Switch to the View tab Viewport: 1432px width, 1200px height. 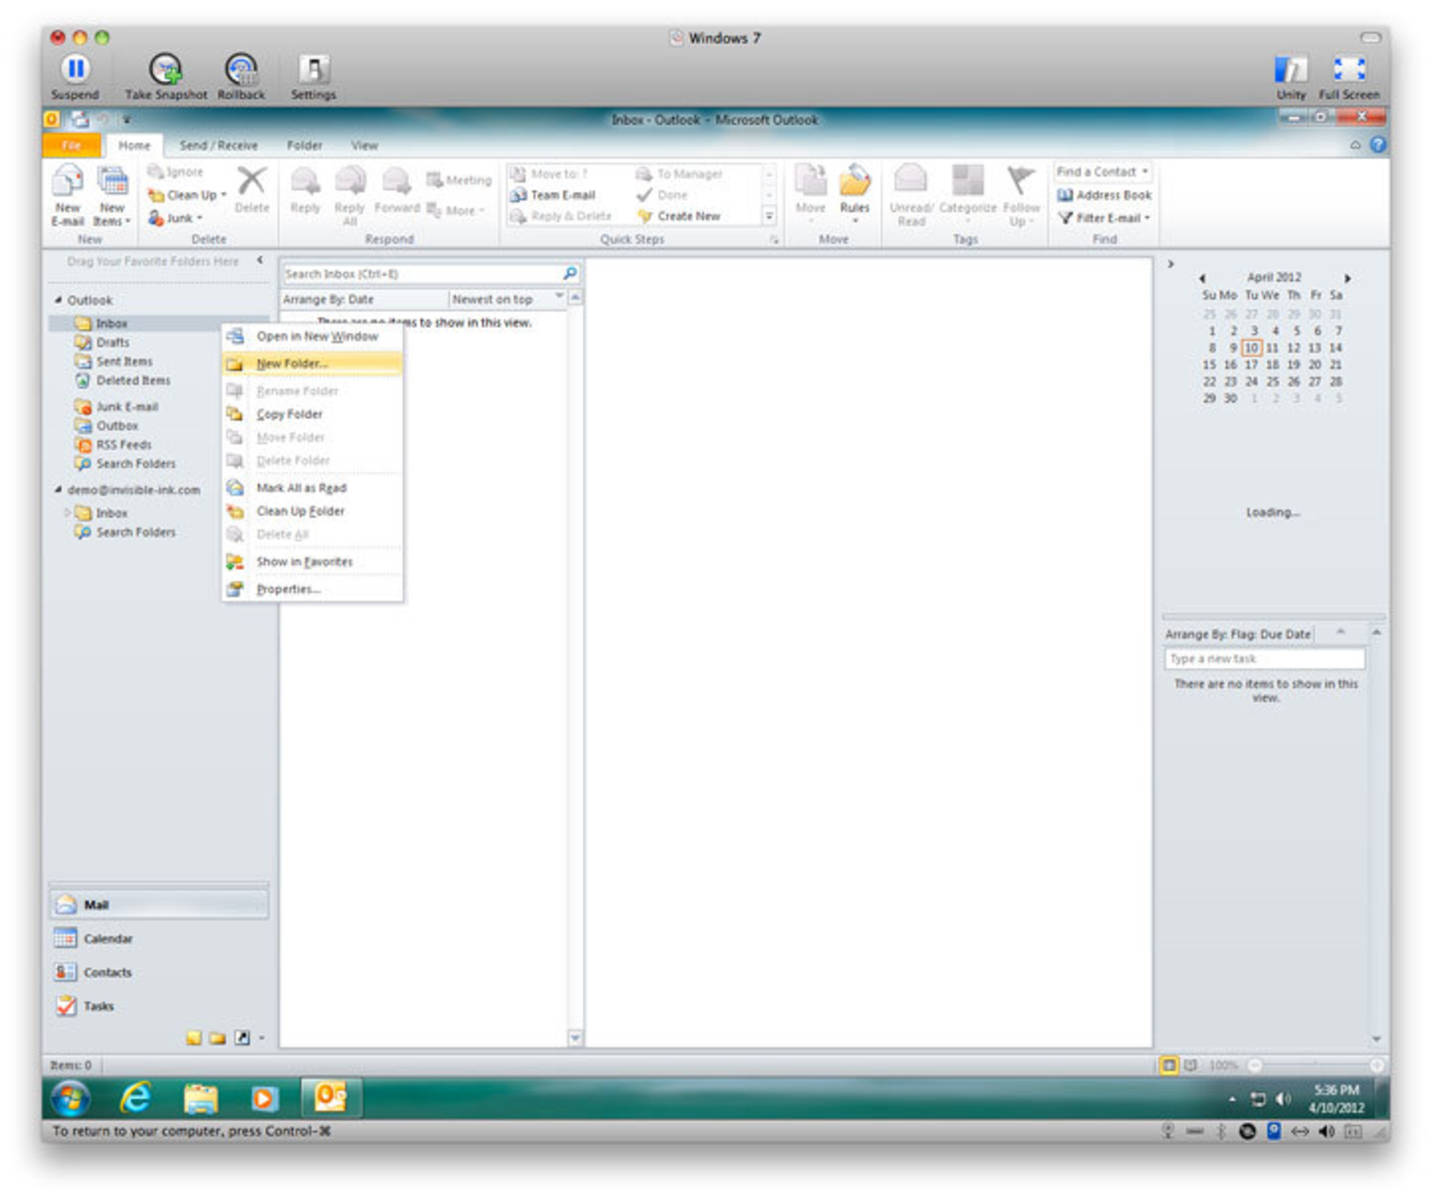tap(364, 145)
